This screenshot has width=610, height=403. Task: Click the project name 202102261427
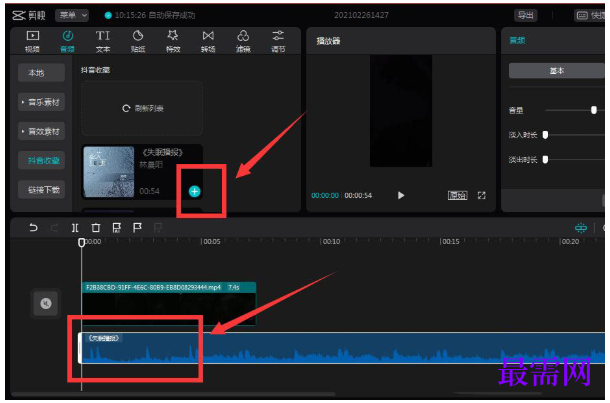coord(361,15)
